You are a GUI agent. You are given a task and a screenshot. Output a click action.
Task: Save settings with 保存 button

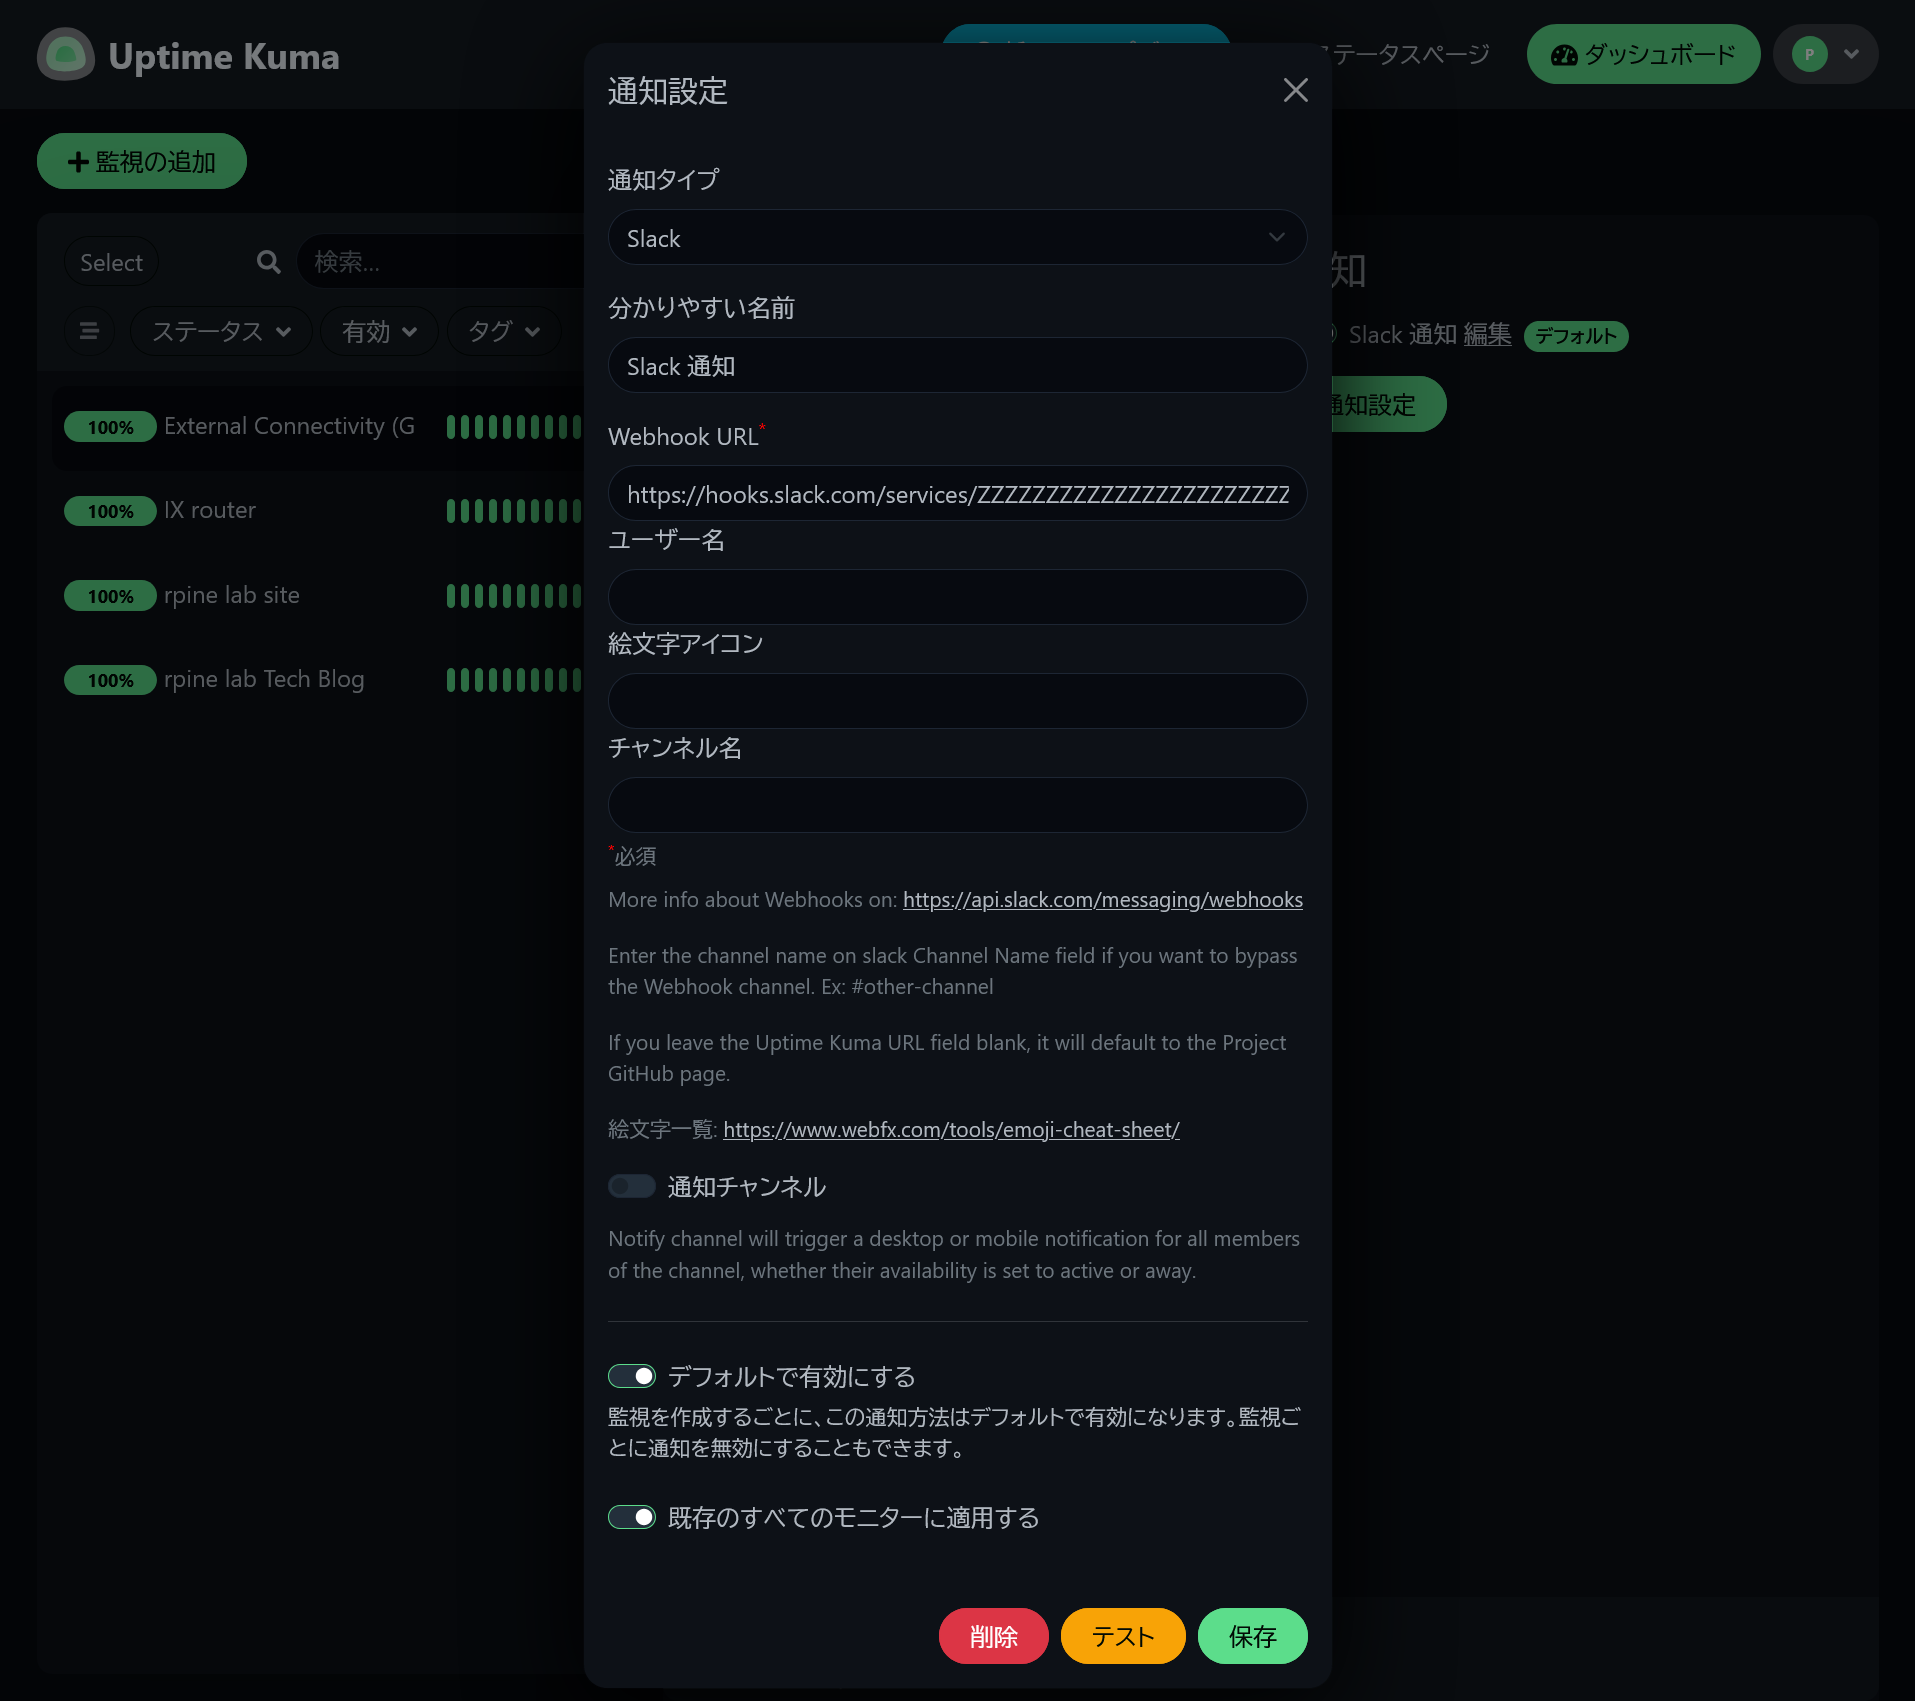(1252, 1636)
